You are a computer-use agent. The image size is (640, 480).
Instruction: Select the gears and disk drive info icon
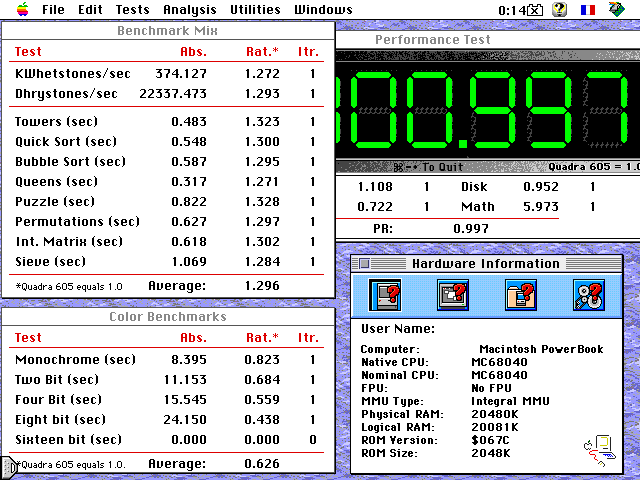pyautogui.click(x=589, y=295)
